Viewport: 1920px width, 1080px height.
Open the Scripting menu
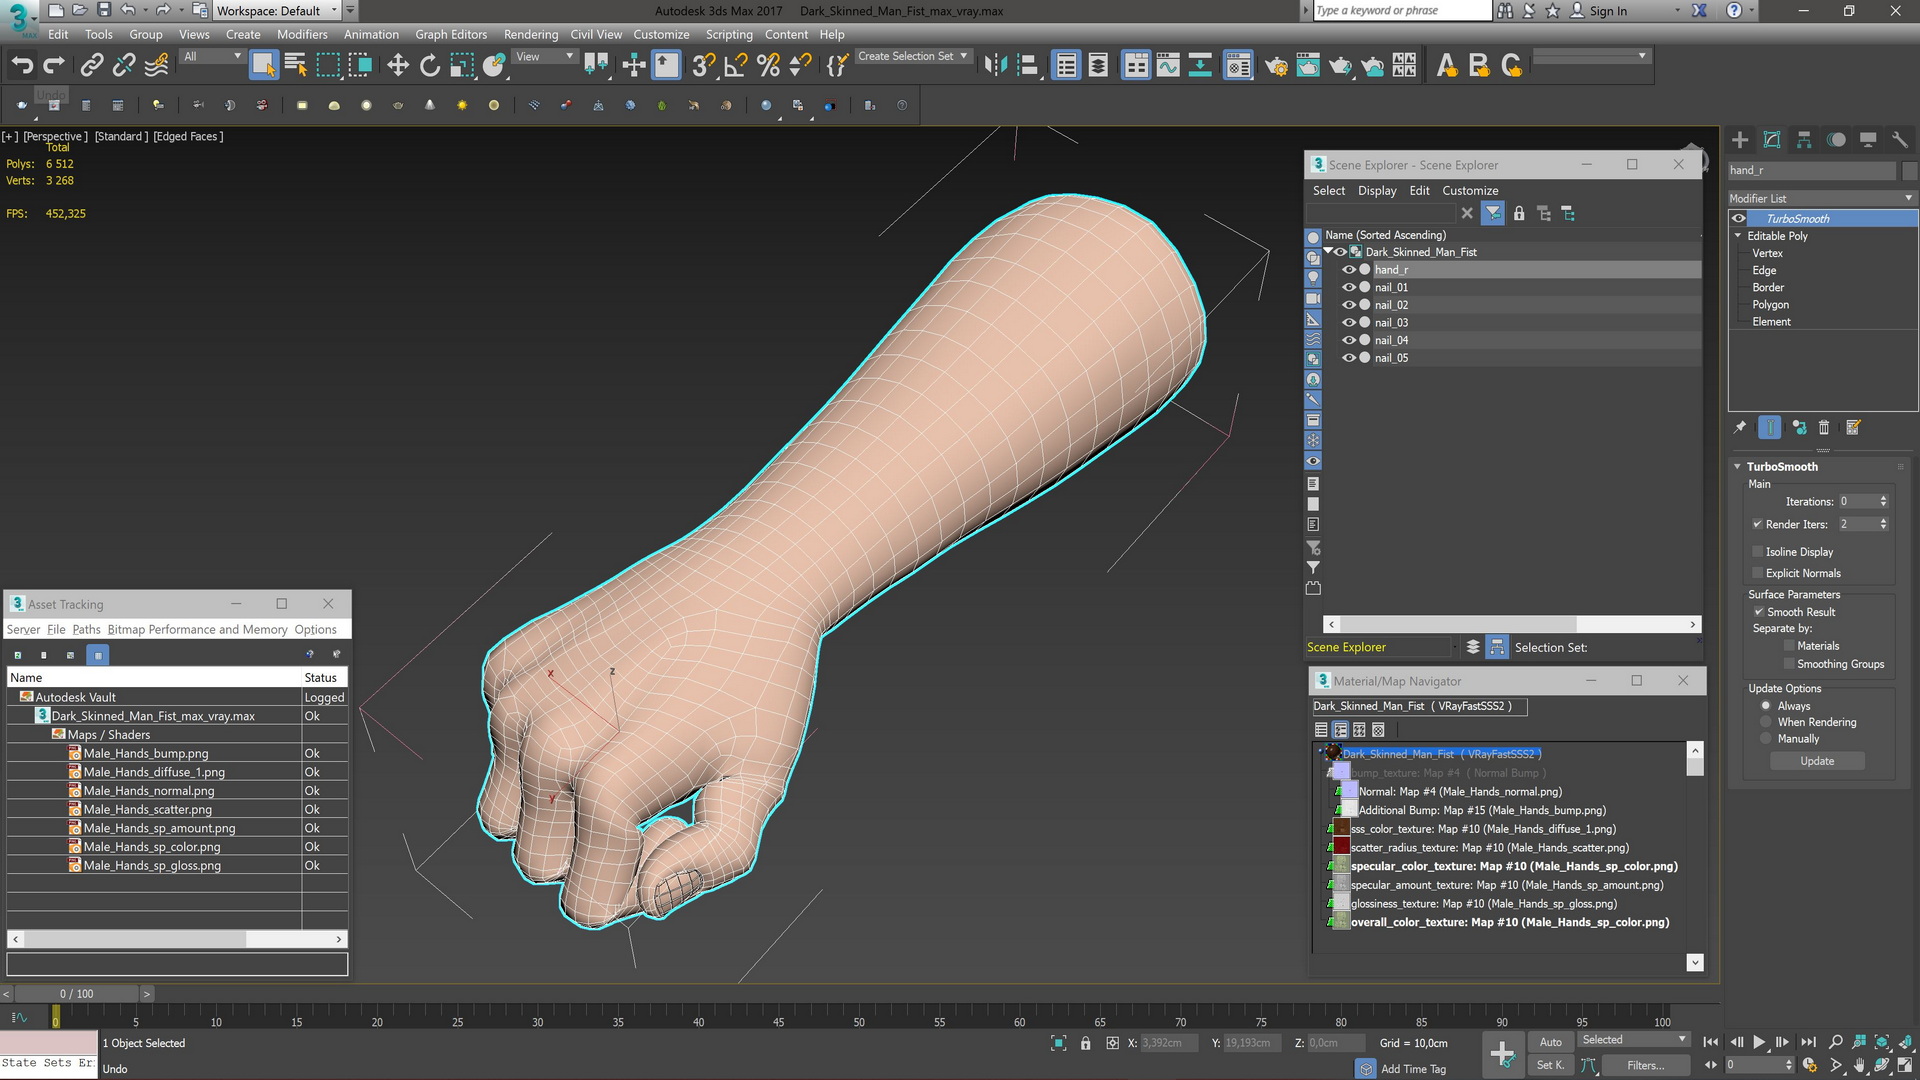tap(729, 34)
